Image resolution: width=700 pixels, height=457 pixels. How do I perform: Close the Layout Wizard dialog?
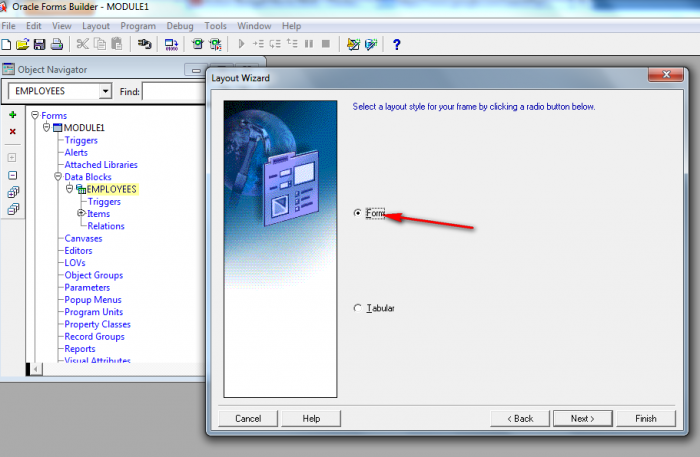pyautogui.click(x=666, y=75)
